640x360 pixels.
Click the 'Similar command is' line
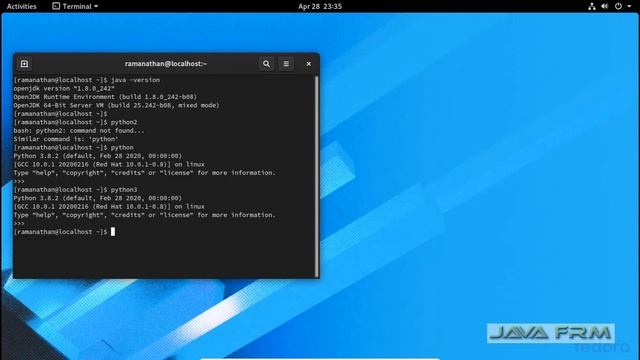click(66, 139)
